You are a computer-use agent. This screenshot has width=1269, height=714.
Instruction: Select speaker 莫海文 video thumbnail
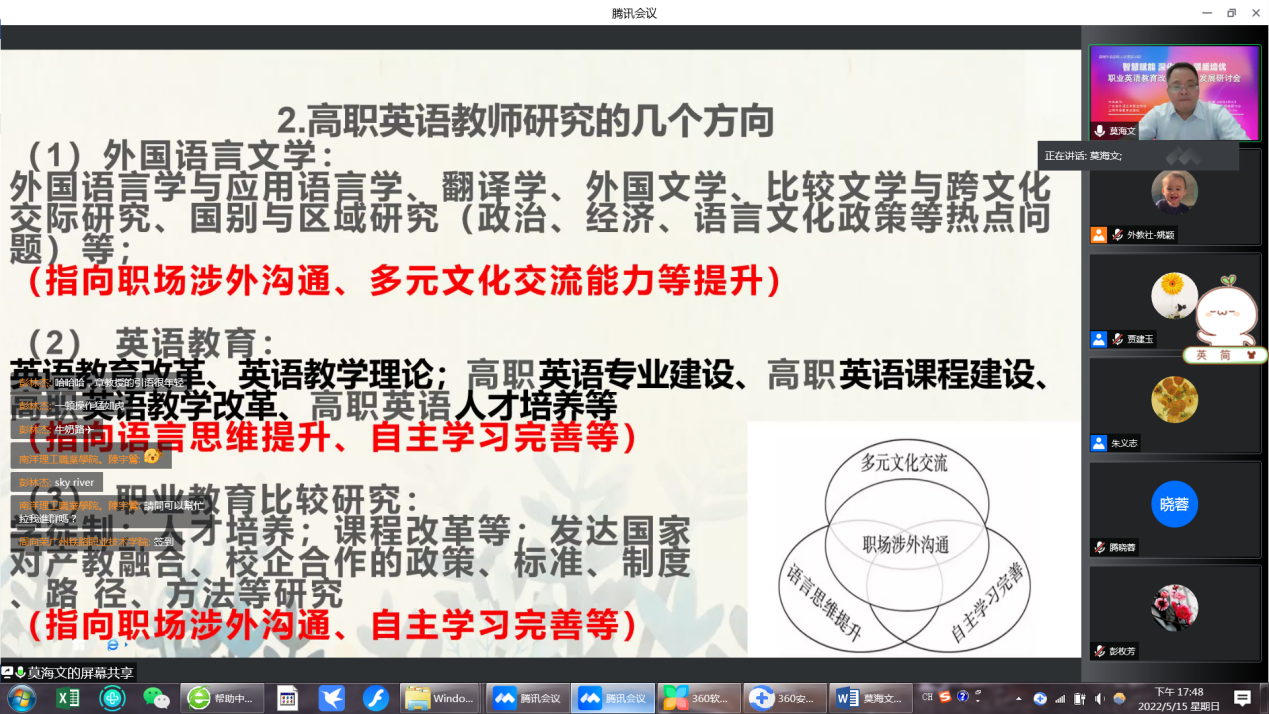click(x=1175, y=92)
